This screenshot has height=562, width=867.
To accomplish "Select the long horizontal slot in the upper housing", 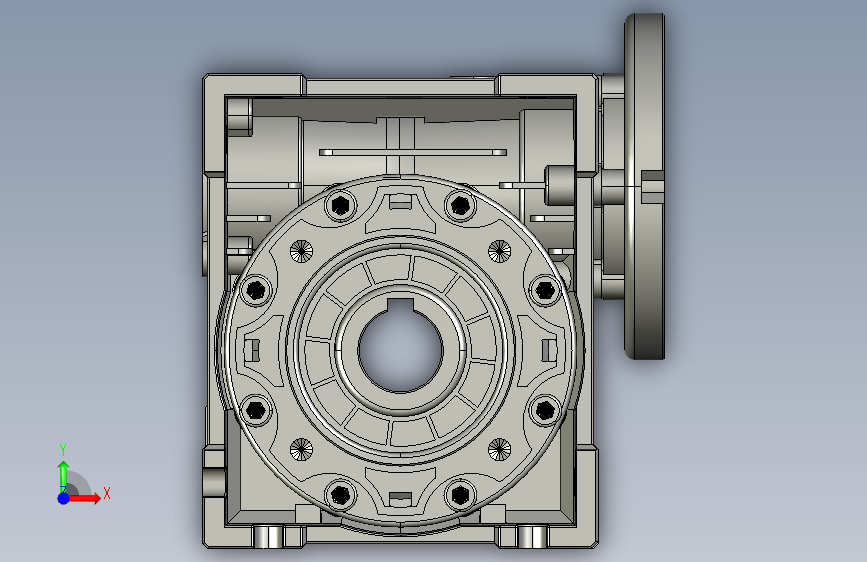I will [x=412, y=152].
